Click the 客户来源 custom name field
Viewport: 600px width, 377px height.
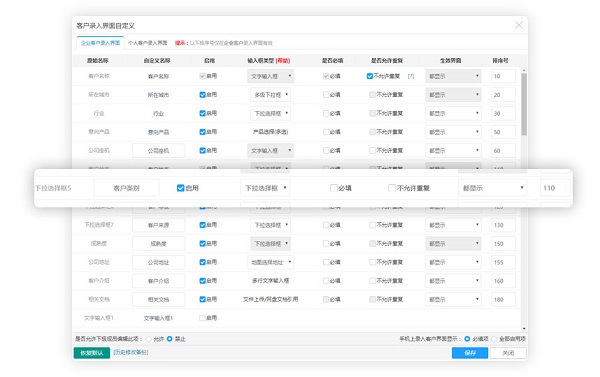point(158,225)
